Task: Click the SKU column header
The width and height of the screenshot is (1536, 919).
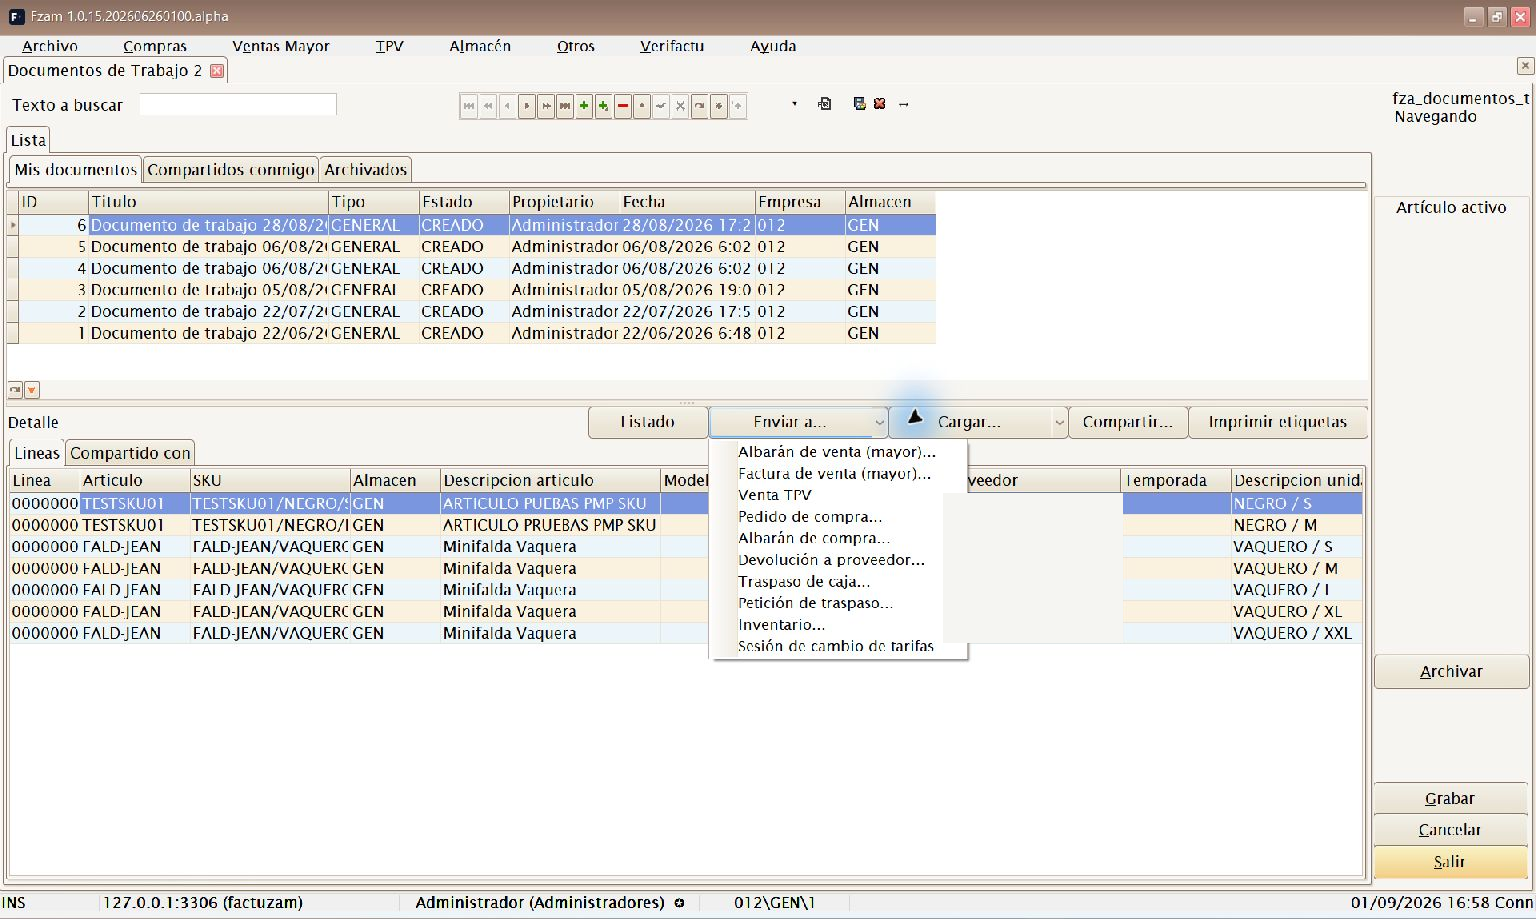Action: pyautogui.click(x=270, y=481)
